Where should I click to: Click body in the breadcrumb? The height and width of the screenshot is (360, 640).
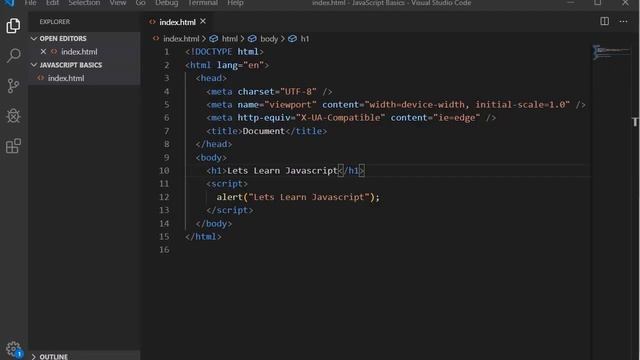(x=269, y=39)
